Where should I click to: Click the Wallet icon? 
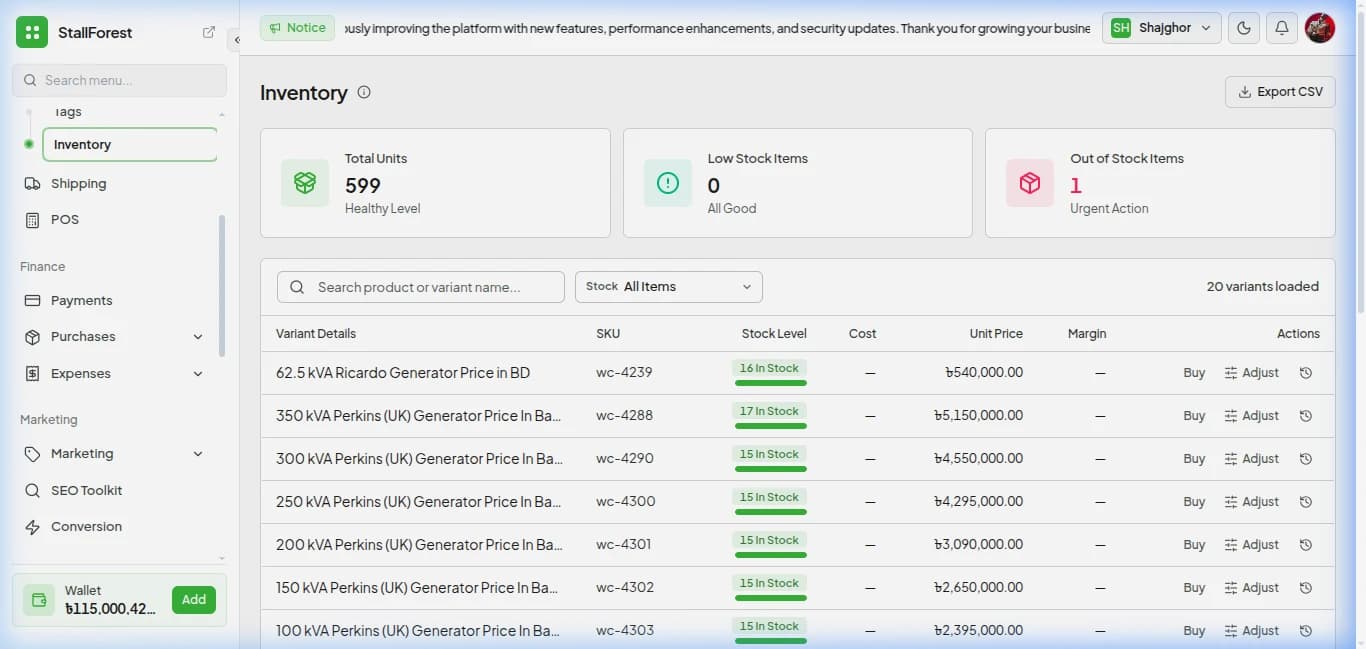point(39,600)
